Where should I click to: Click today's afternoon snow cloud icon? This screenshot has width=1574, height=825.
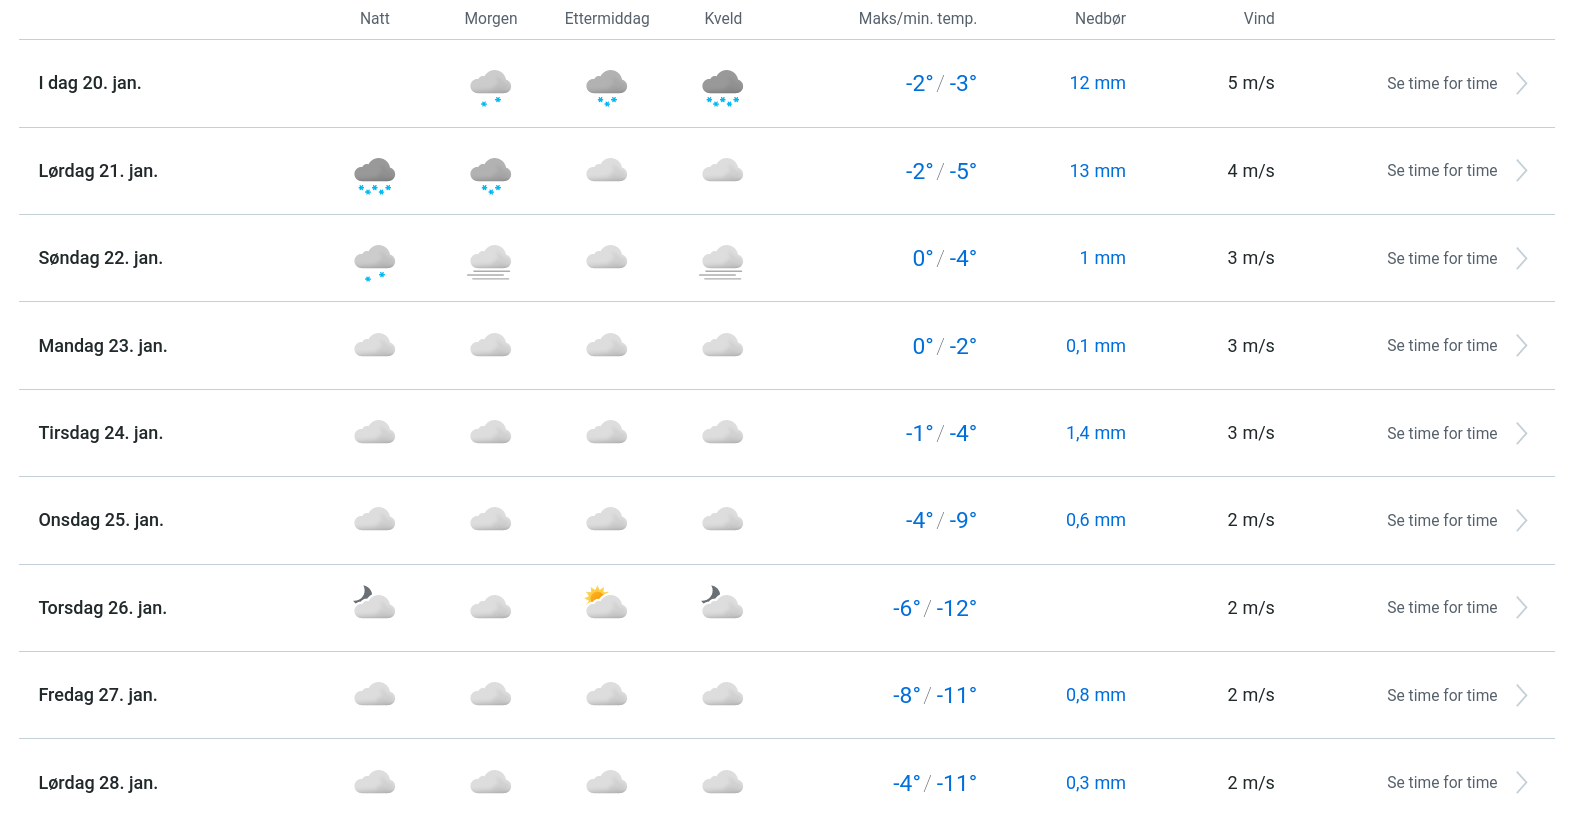point(606,86)
